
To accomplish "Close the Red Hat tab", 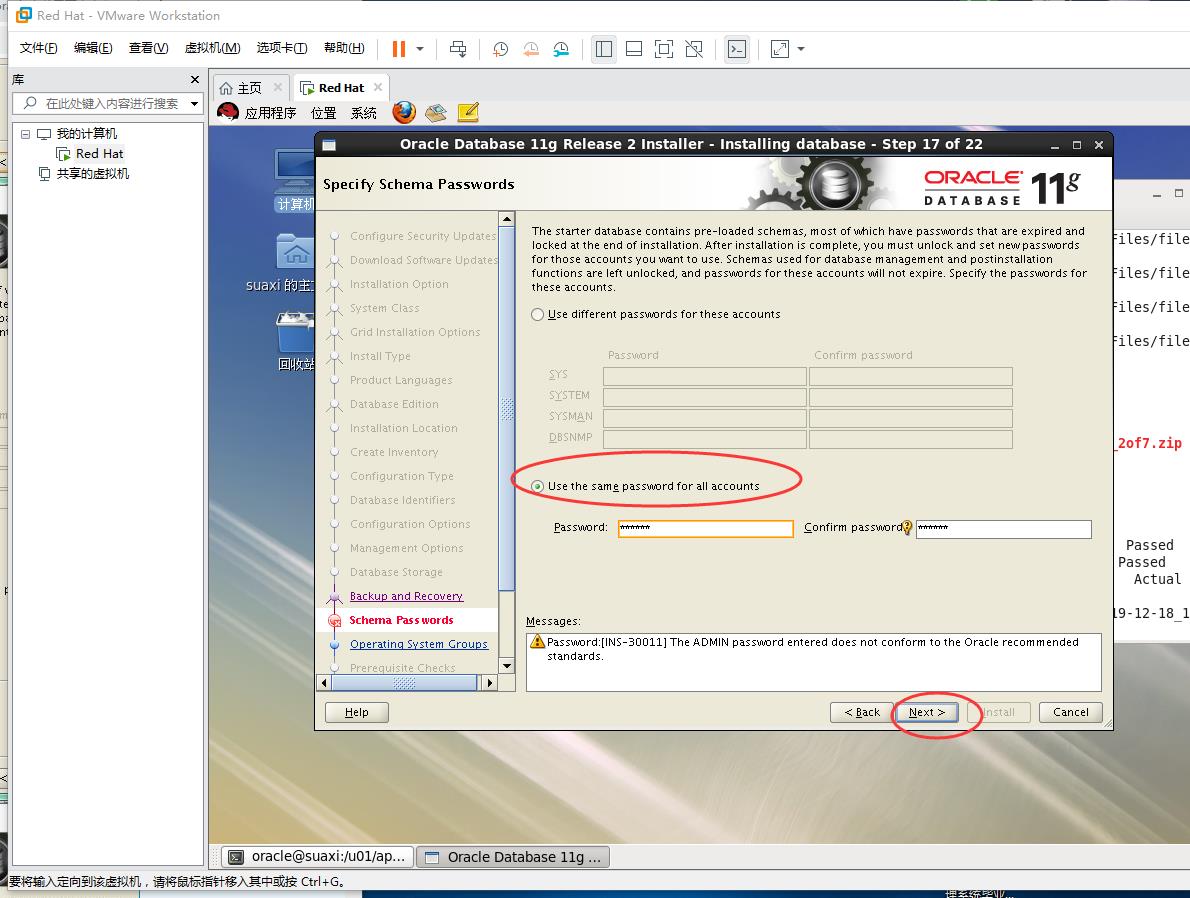I will 378,87.
